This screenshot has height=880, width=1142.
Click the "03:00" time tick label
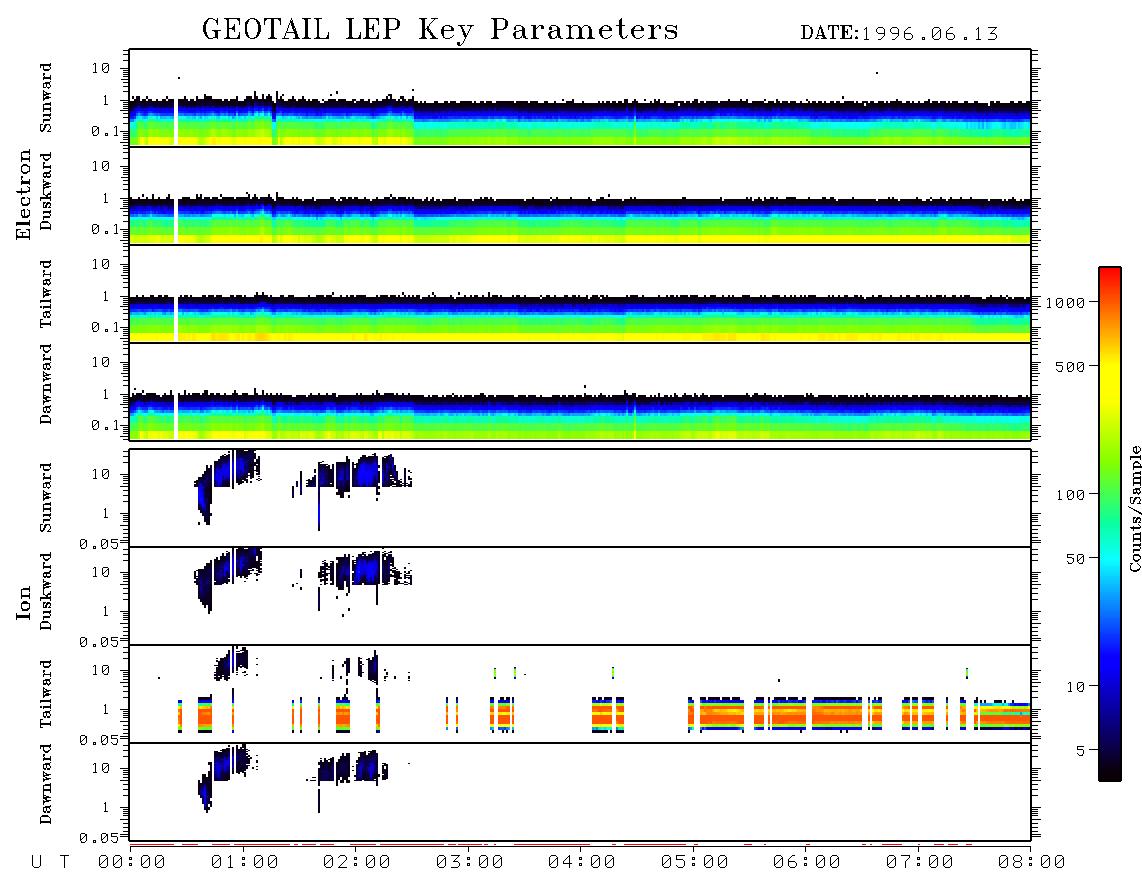pos(470,863)
